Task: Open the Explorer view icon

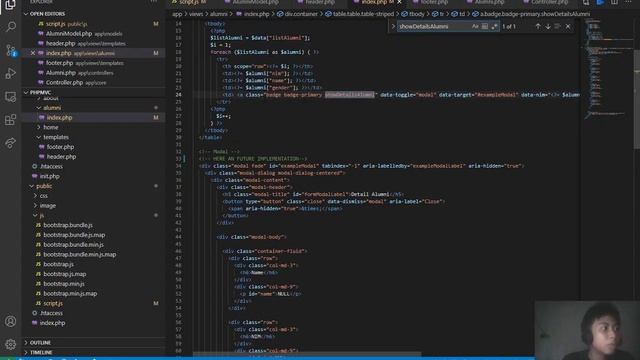Action: click(11, 4)
